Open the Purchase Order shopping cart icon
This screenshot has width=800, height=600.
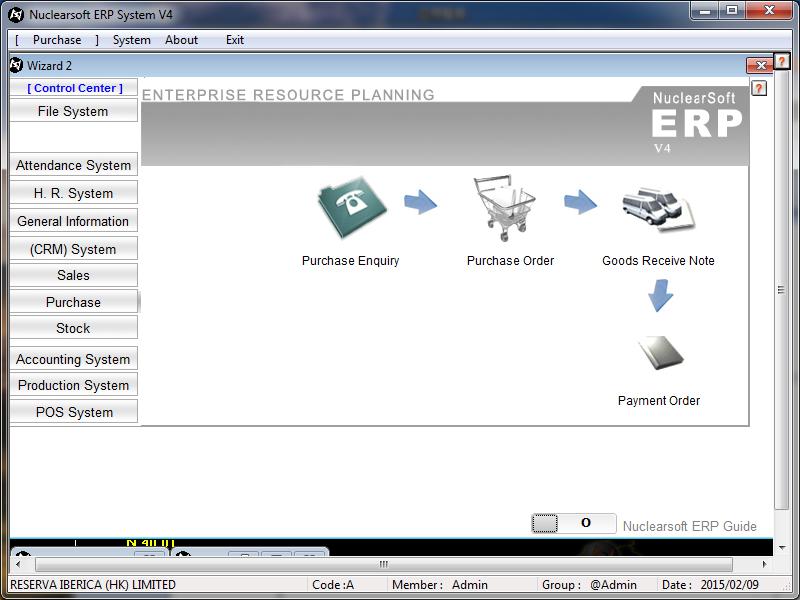504,207
